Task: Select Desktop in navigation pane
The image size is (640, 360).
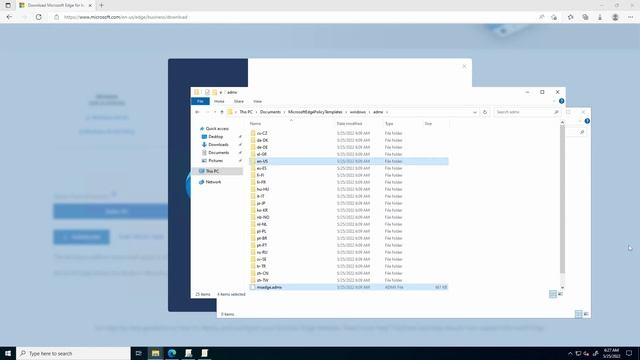Action: pyautogui.click(x=216, y=137)
